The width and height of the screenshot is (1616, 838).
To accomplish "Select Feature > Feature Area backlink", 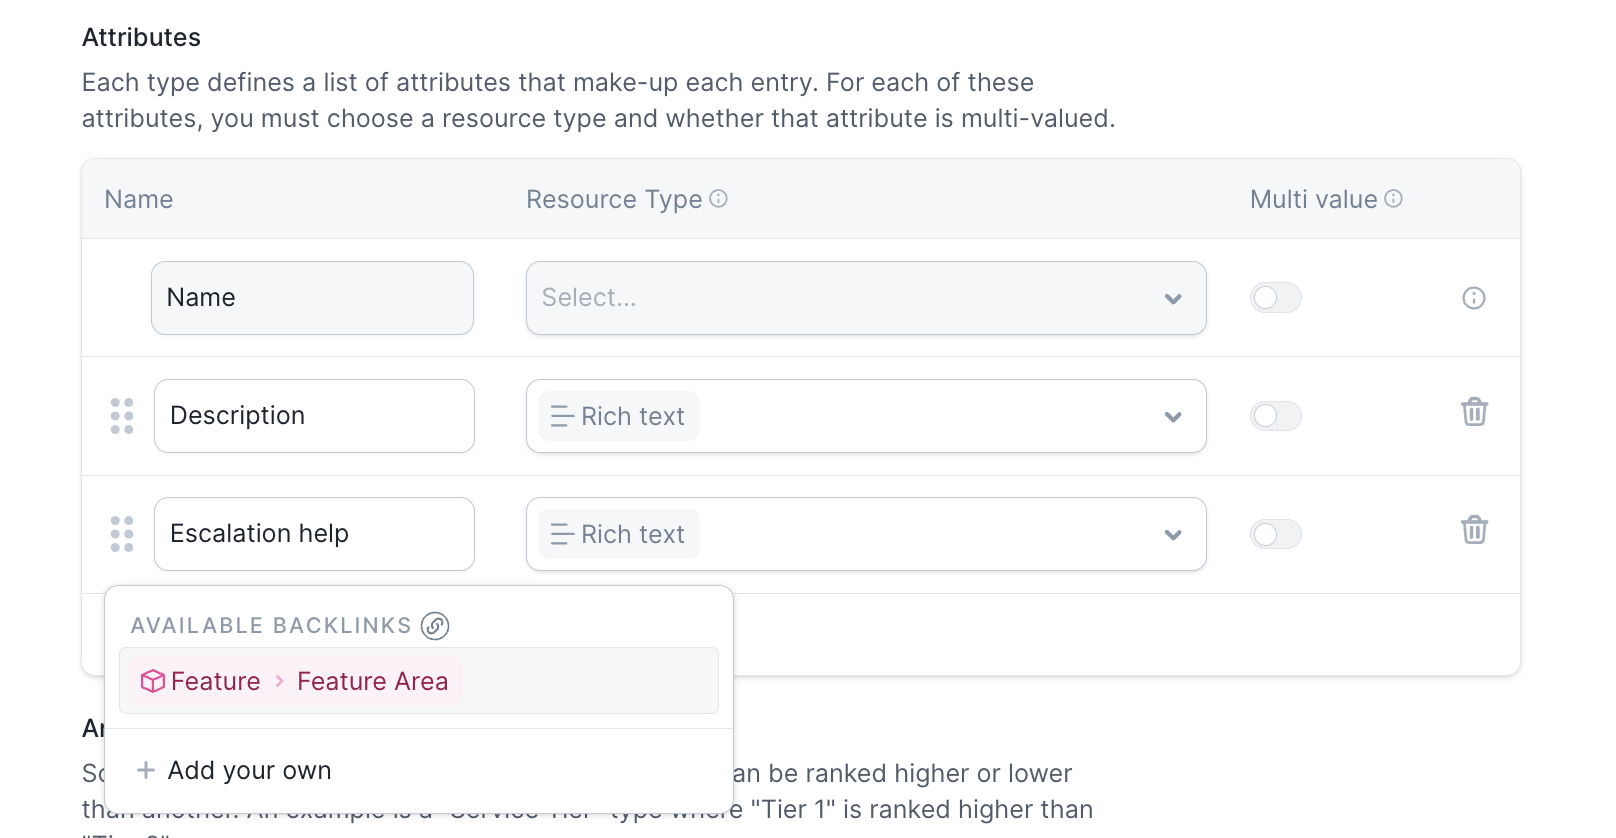I will pyautogui.click(x=295, y=681).
